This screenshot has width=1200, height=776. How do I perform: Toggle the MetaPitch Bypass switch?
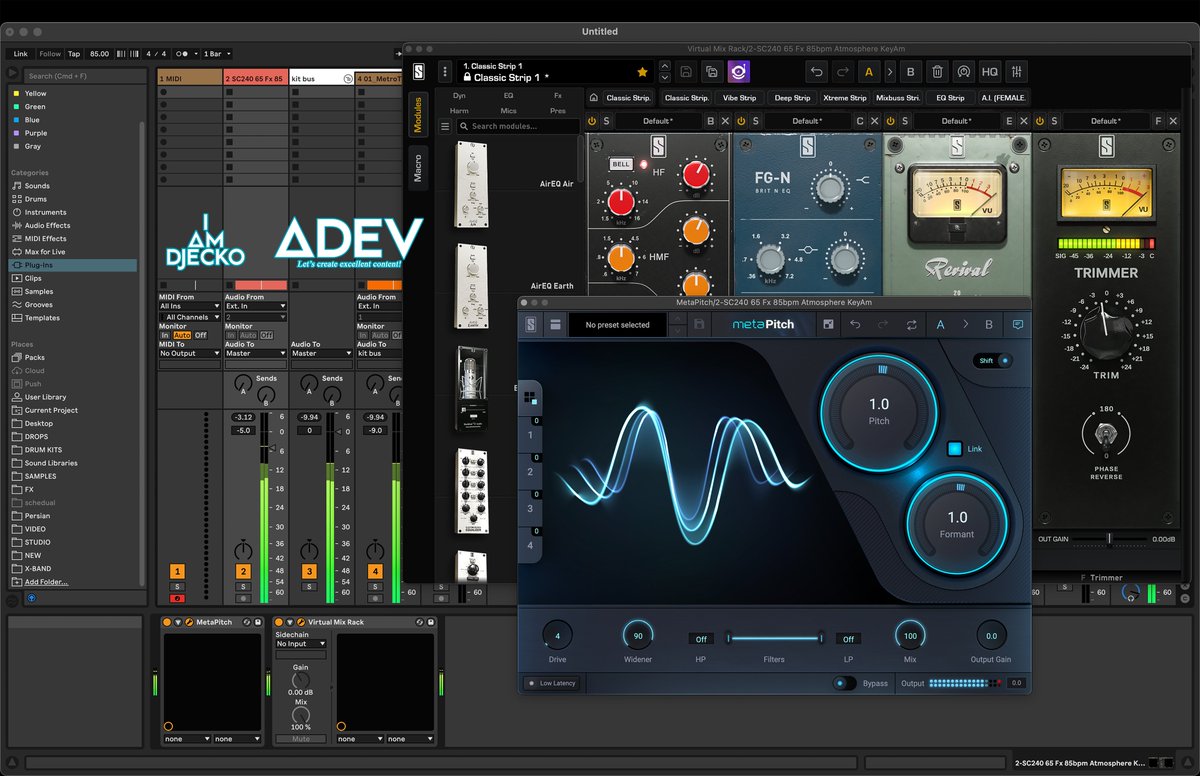pyautogui.click(x=845, y=683)
